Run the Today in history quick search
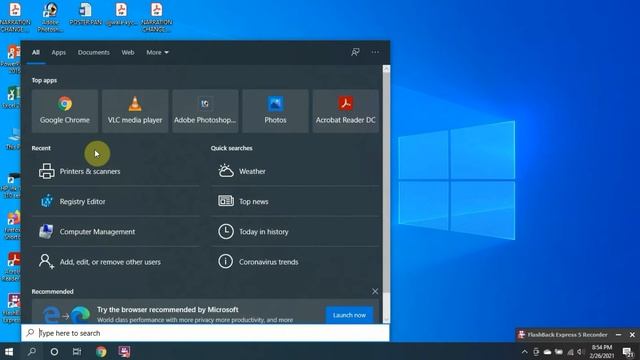 click(x=295, y=232)
